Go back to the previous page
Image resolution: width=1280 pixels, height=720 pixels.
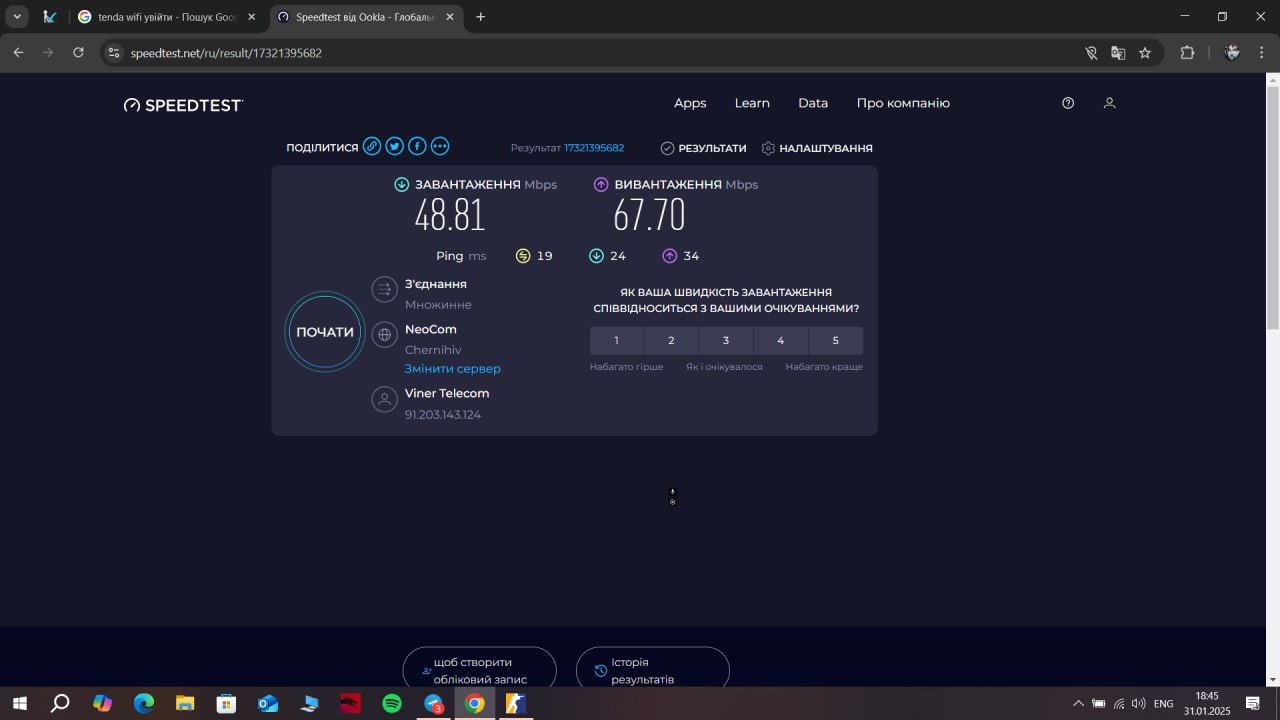coord(18,53)
